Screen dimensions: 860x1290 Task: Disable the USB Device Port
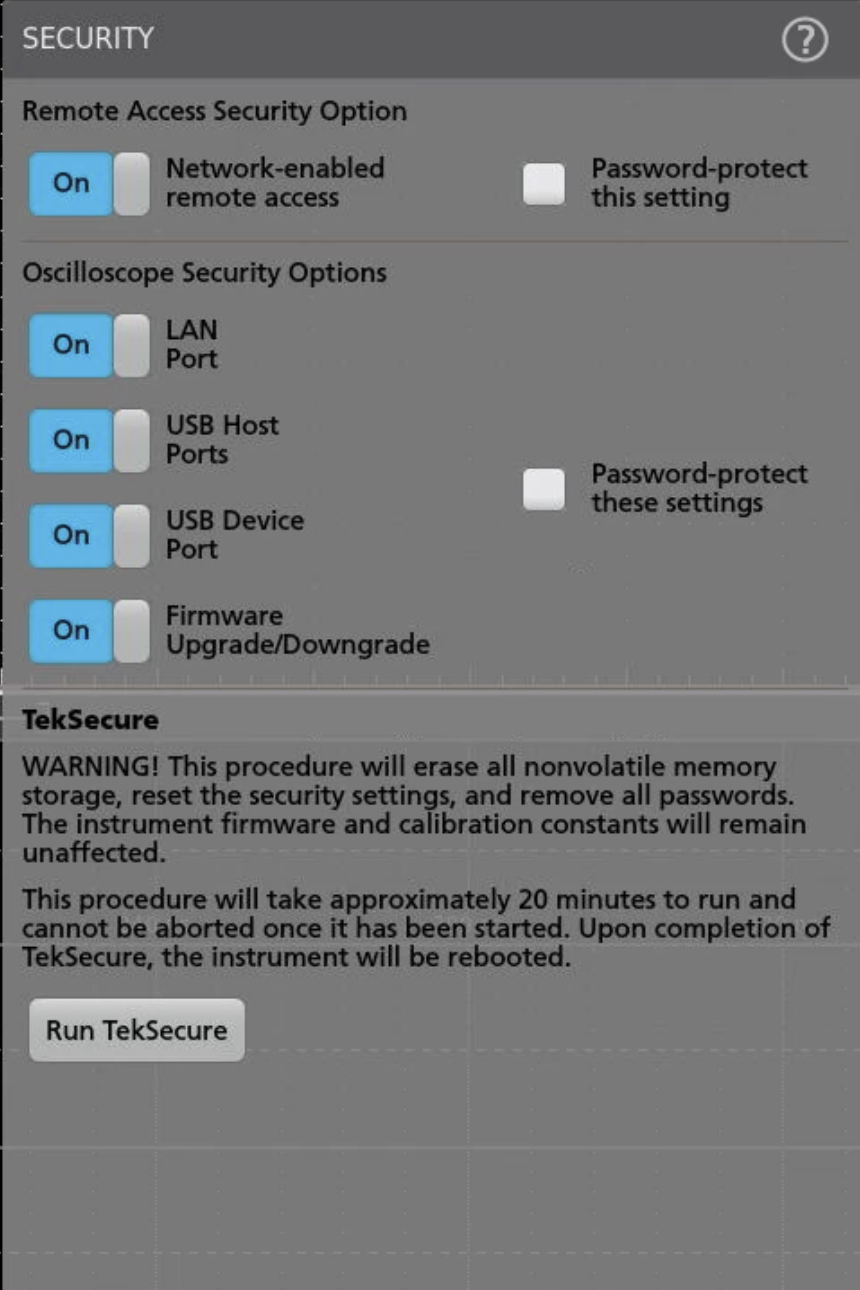87,534
